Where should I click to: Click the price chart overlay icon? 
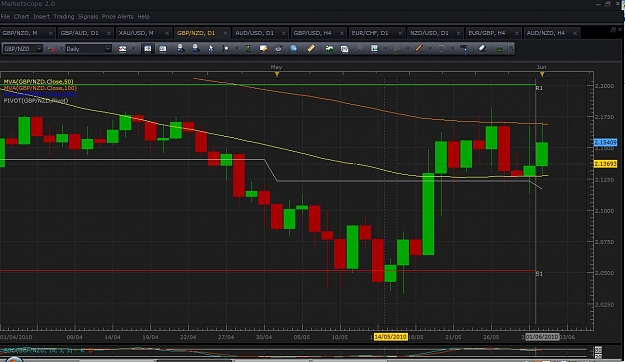tap(374, 48)
